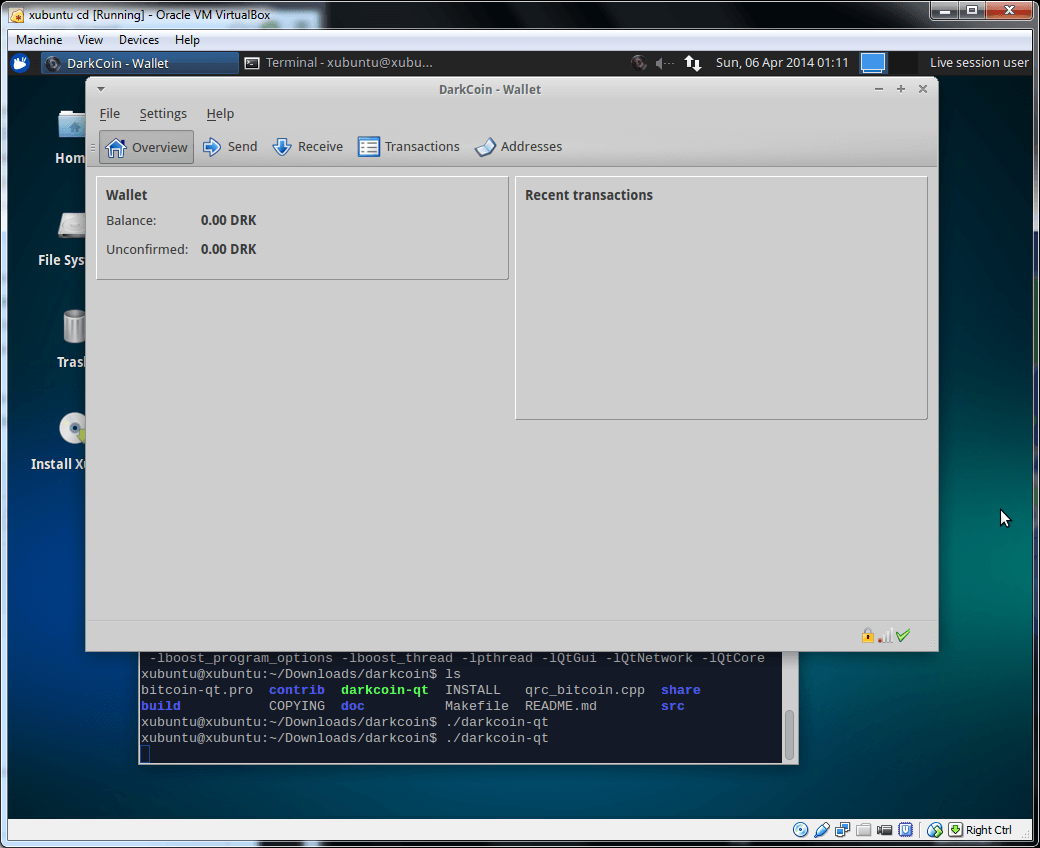Click the Right Ctrl host key label
The width and height of the screenshot is (1040, 848).
tap(988, 830)
